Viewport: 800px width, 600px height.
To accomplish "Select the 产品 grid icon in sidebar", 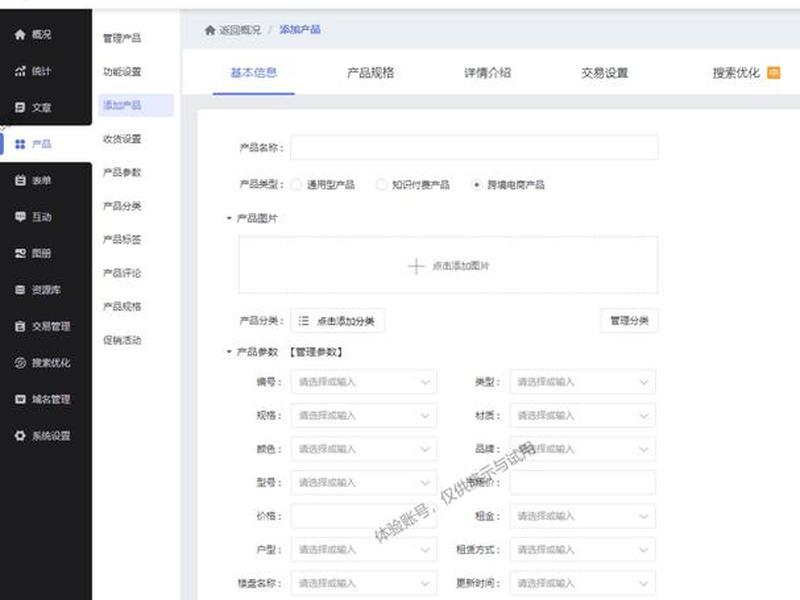I will pyautogui.click(x=20, y=144).
